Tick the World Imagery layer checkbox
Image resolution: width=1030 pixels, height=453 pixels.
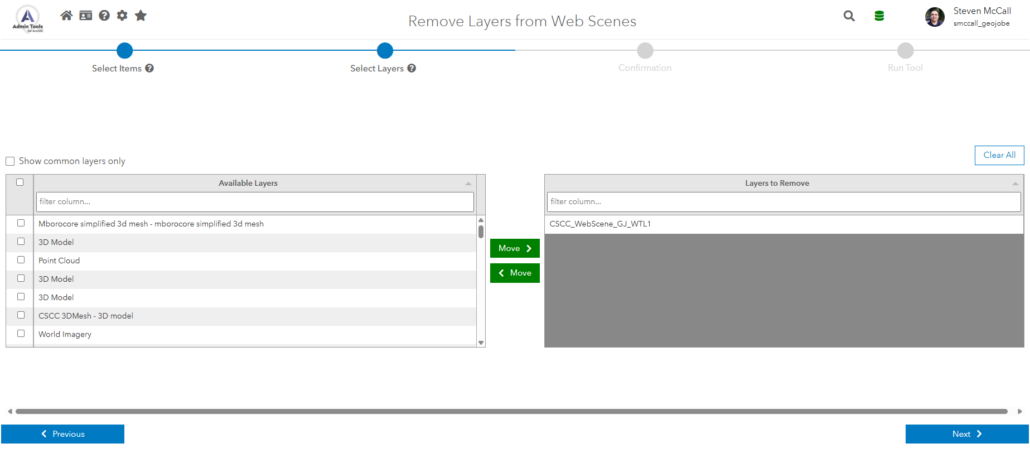(21, 334)
